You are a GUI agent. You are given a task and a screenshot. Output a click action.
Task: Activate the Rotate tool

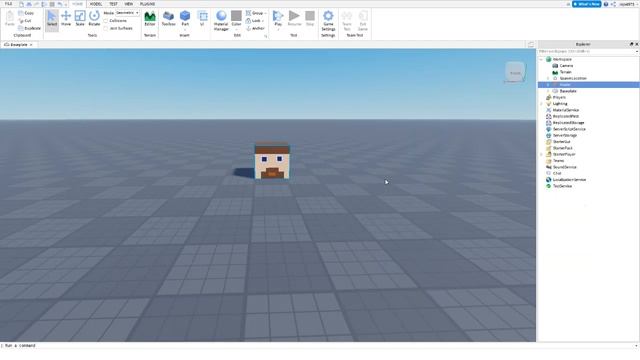94,19
